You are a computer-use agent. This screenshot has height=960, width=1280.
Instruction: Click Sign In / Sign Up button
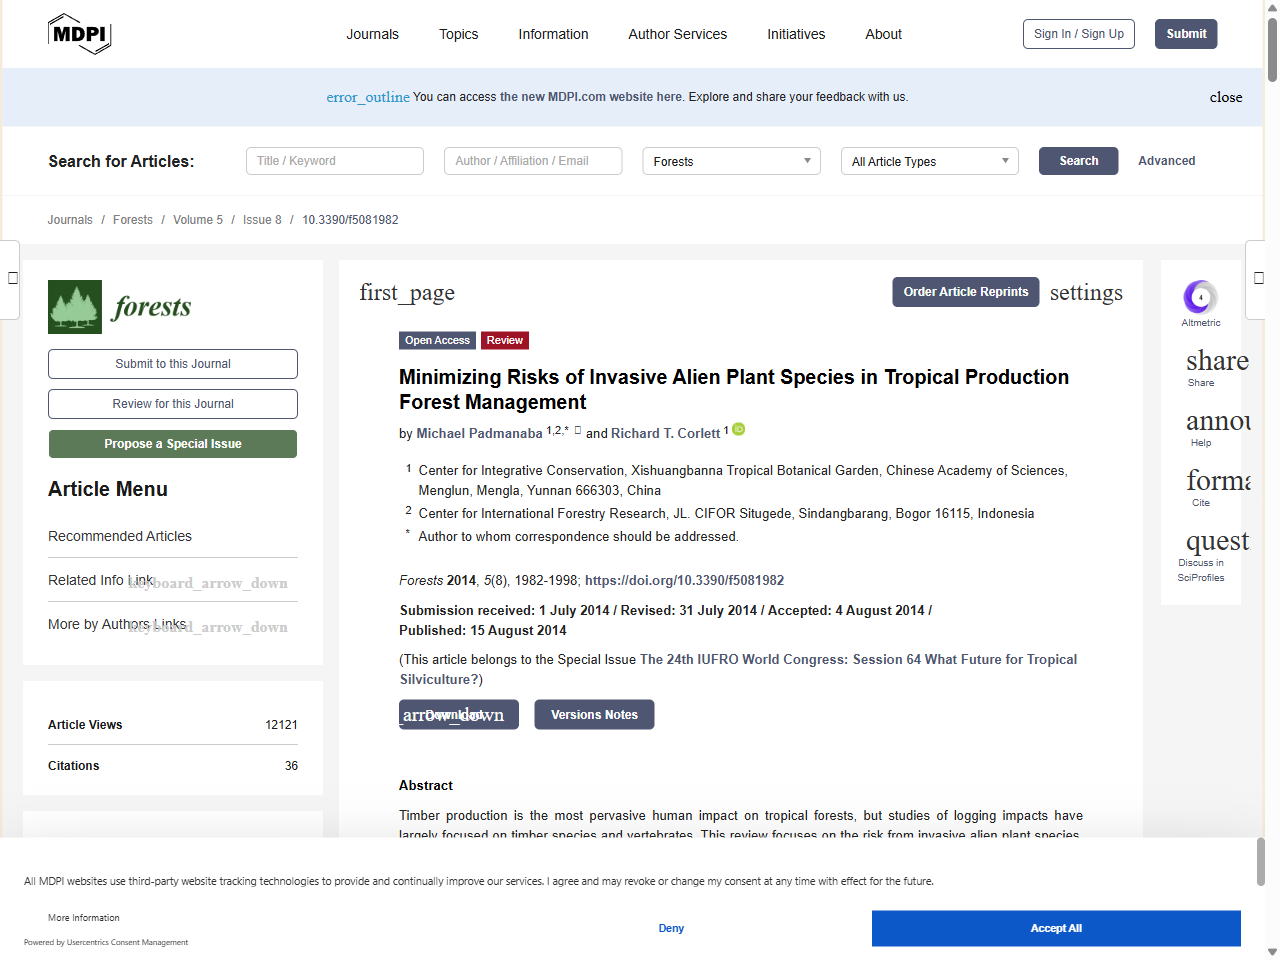click(x=1078, y=34)
